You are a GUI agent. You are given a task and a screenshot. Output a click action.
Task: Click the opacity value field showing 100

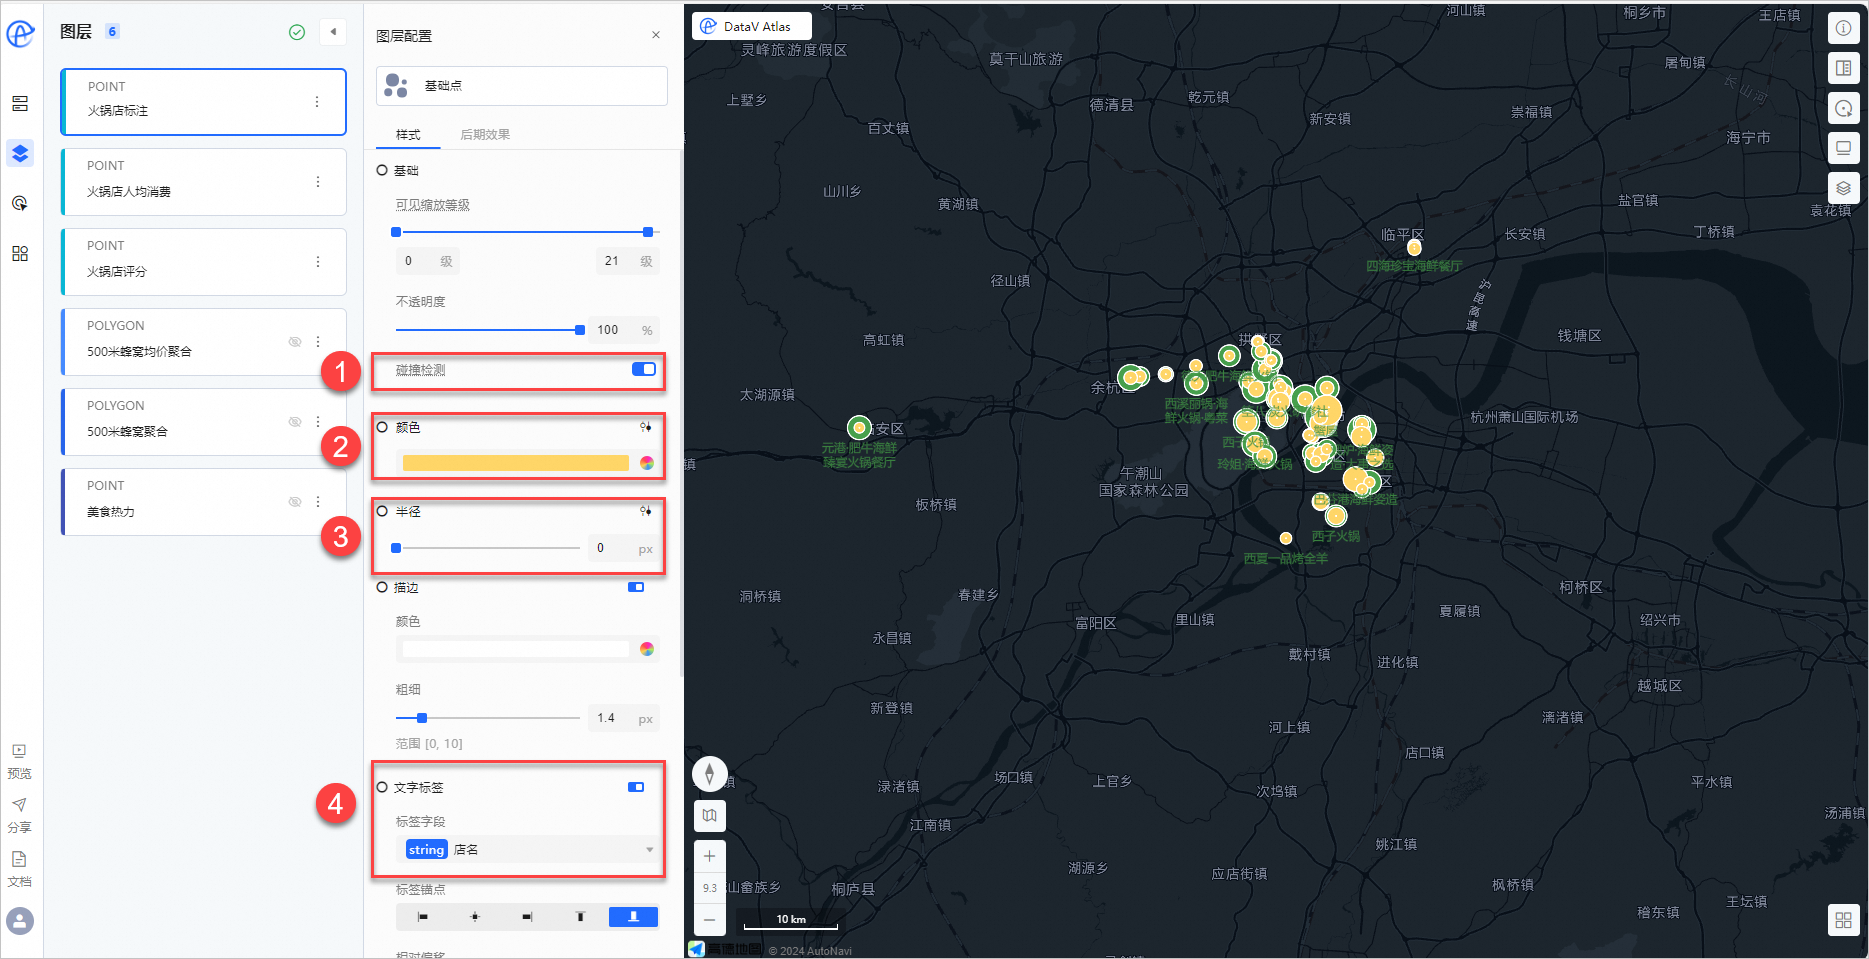624,330
